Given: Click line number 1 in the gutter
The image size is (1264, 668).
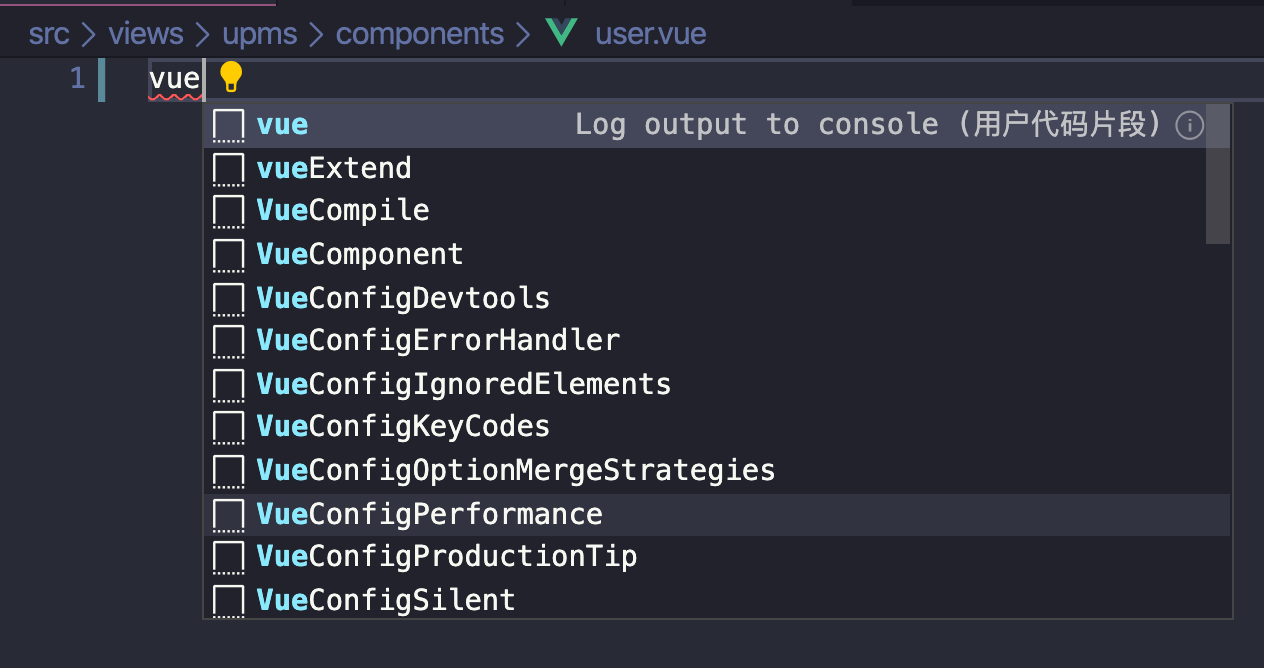Looking at the screenshot, I should coord(77,78).
